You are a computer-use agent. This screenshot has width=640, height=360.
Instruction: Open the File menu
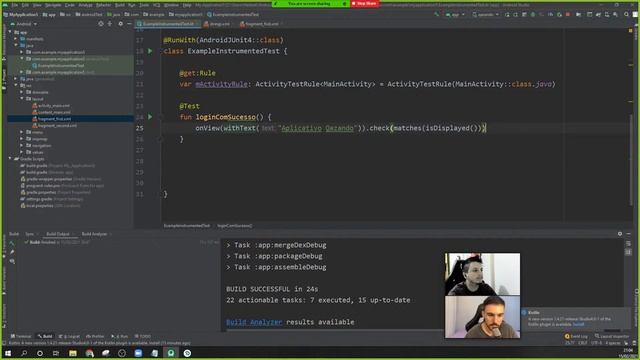(15, 5)
